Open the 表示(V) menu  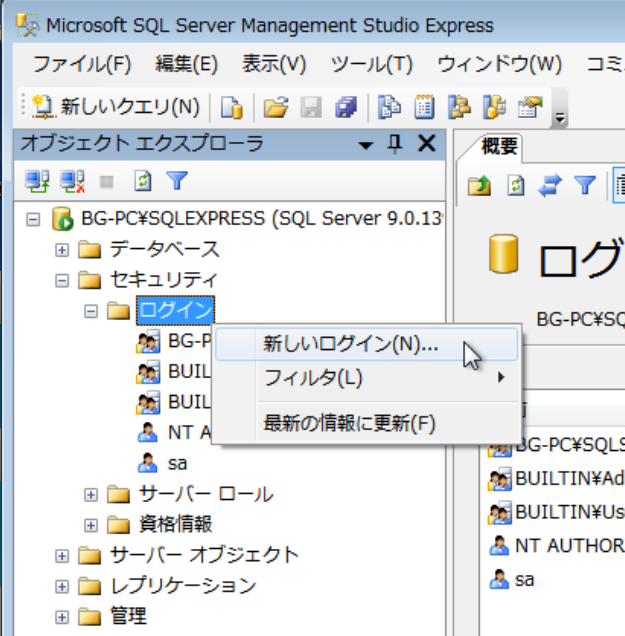[274, 64]
